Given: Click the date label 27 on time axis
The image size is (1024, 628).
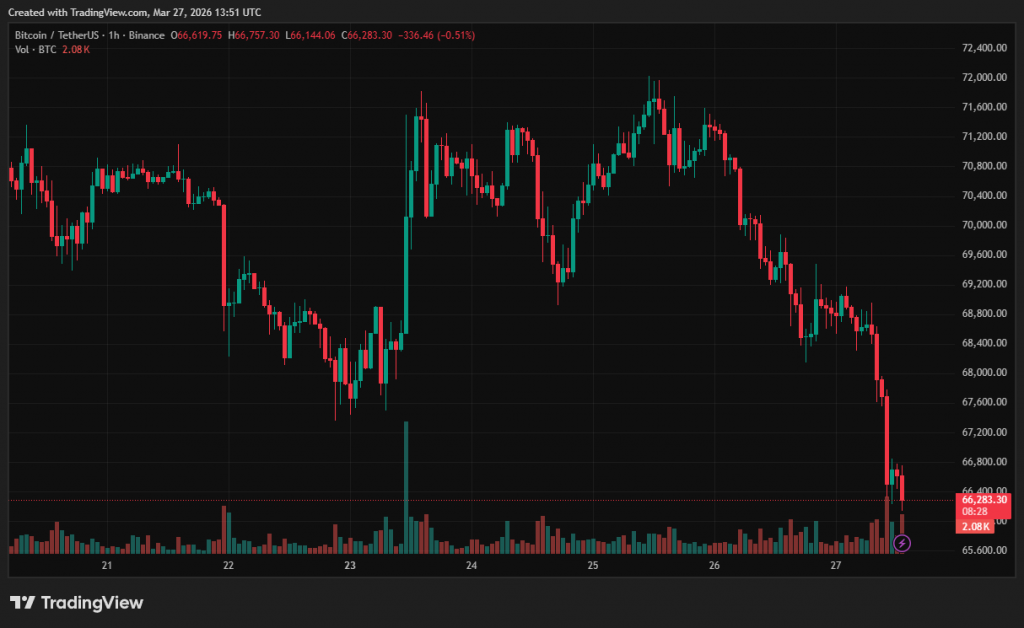Looking at the screenshot, I should point(836,566).
